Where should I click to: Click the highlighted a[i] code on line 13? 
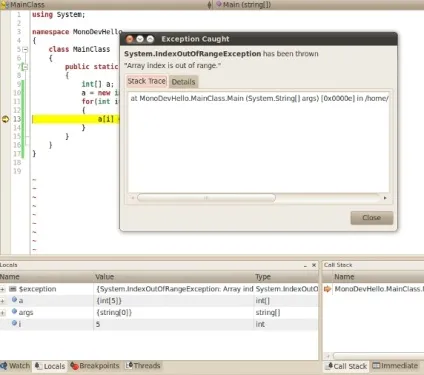coord(106,119)
